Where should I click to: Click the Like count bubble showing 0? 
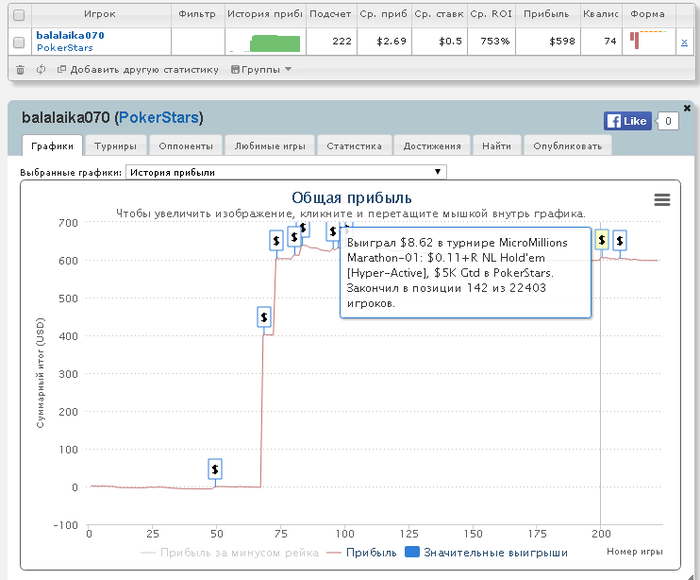668,121
